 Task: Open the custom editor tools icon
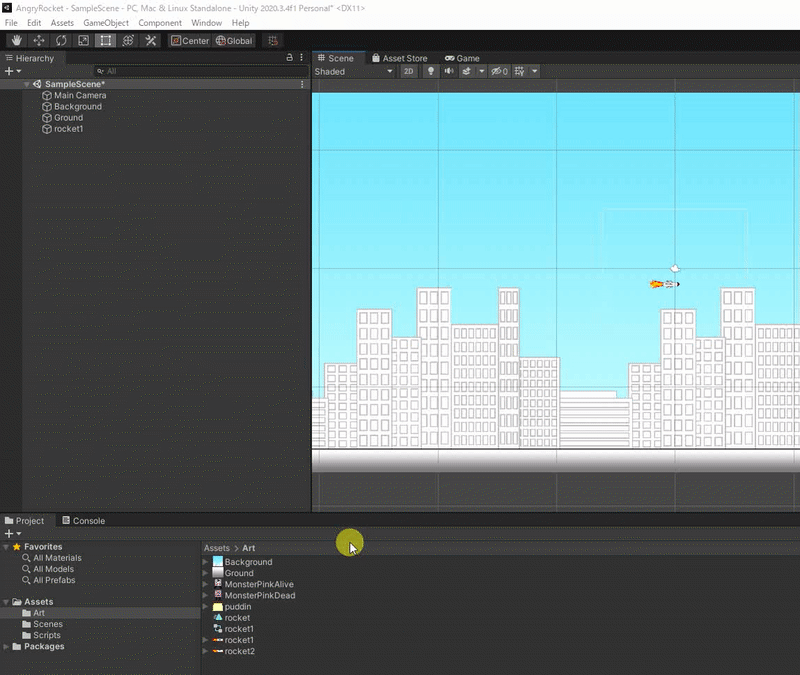click(x=150, y=41)
